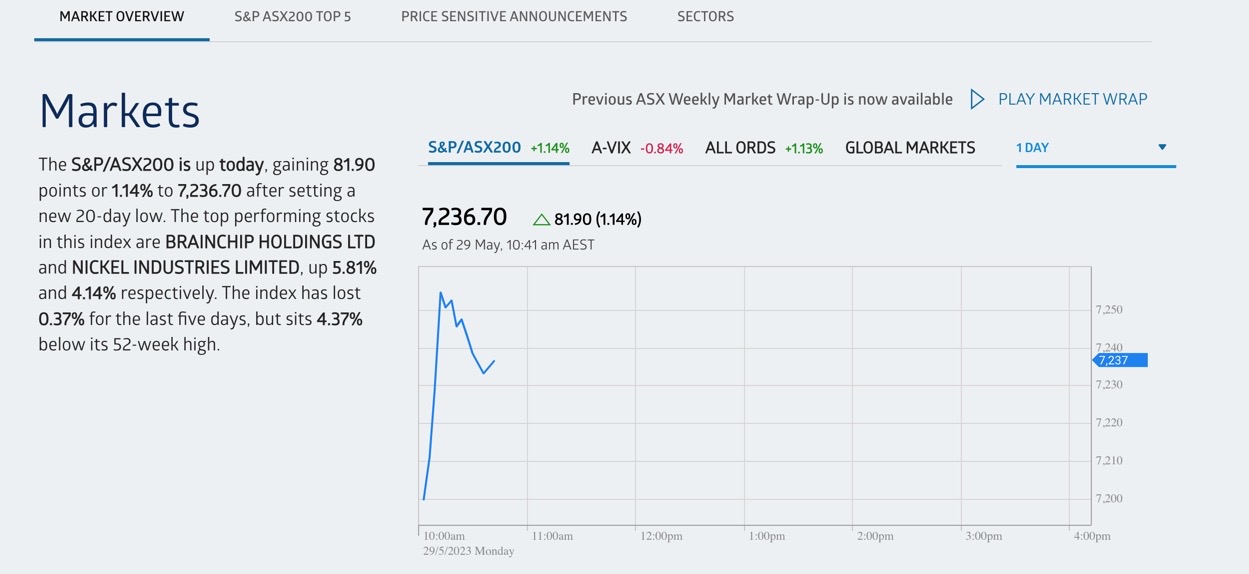Click BRAINCHIP HOLDINGS LTD in the summary
The image size is (1249, 574).
click(x=270, y=242)
